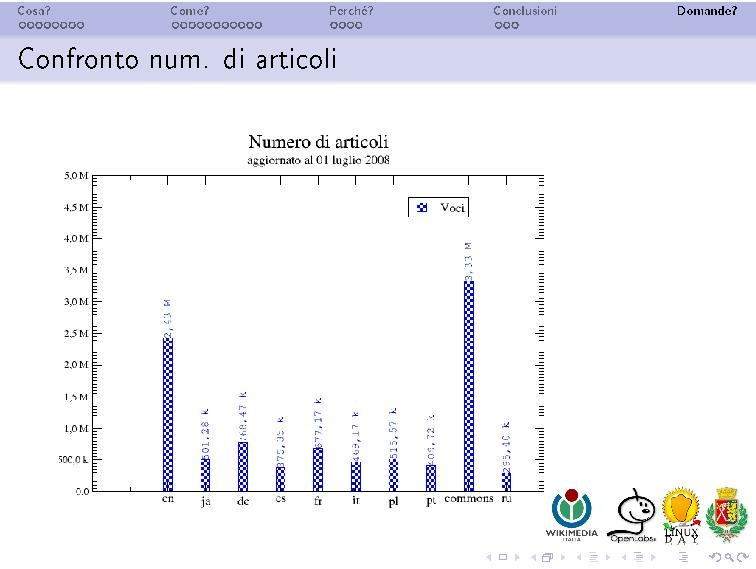Jump forward with next frame arrow
The width and height of the screenshot is (756, 569).
563,557
